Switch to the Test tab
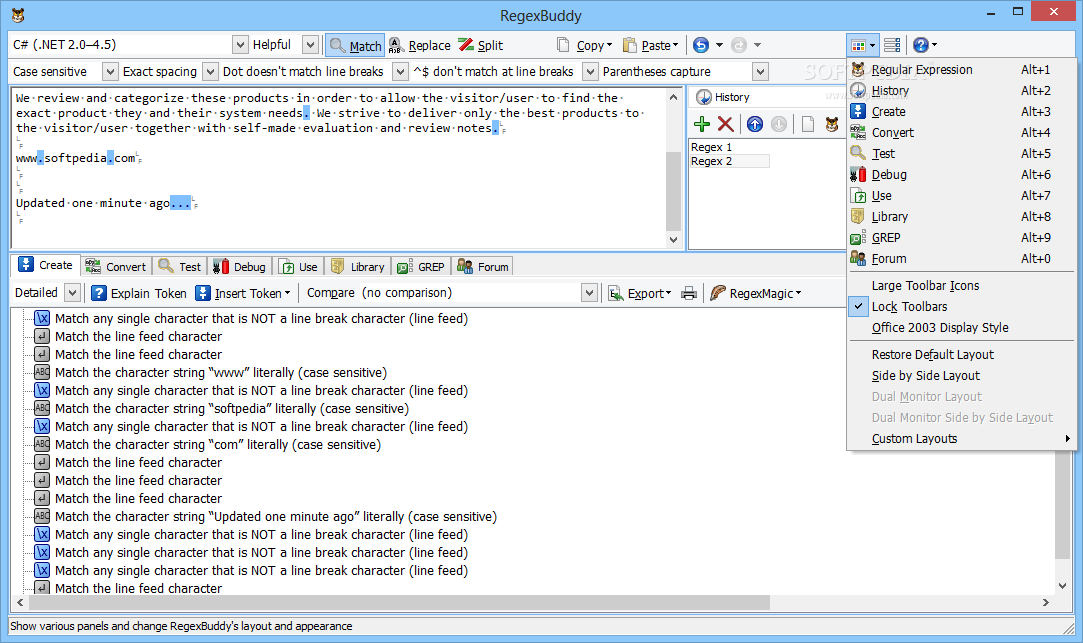The image size is (1083, 643). click(180, 267)
